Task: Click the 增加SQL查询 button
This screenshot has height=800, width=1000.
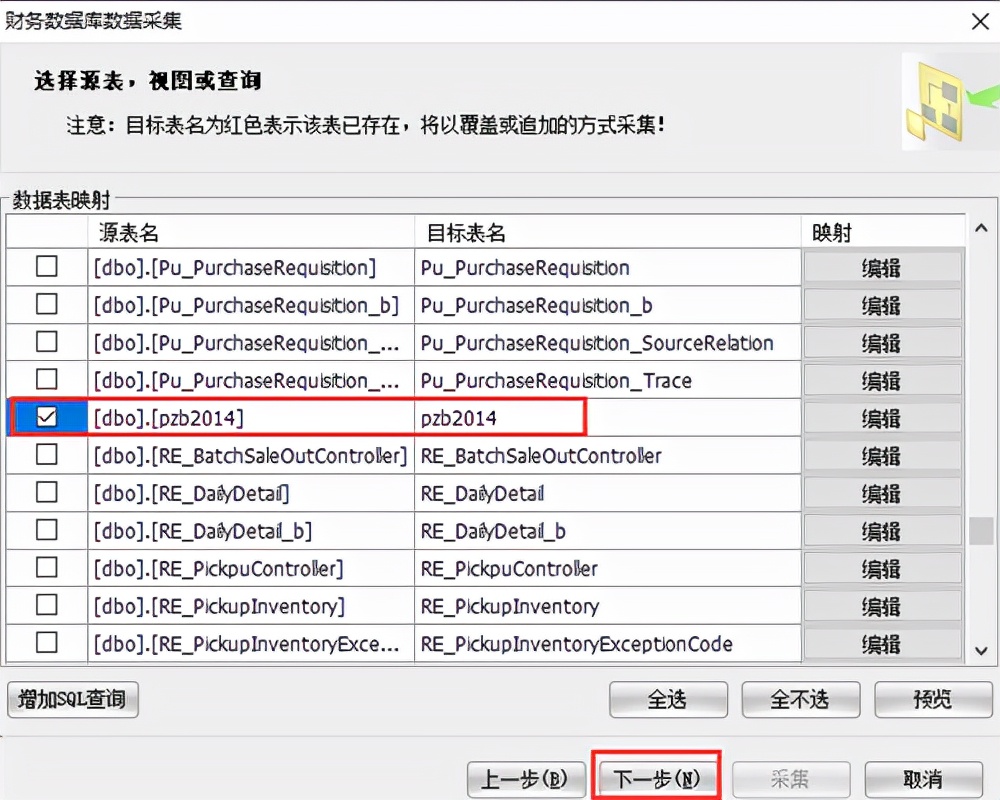Action: [x=72, y=699]
